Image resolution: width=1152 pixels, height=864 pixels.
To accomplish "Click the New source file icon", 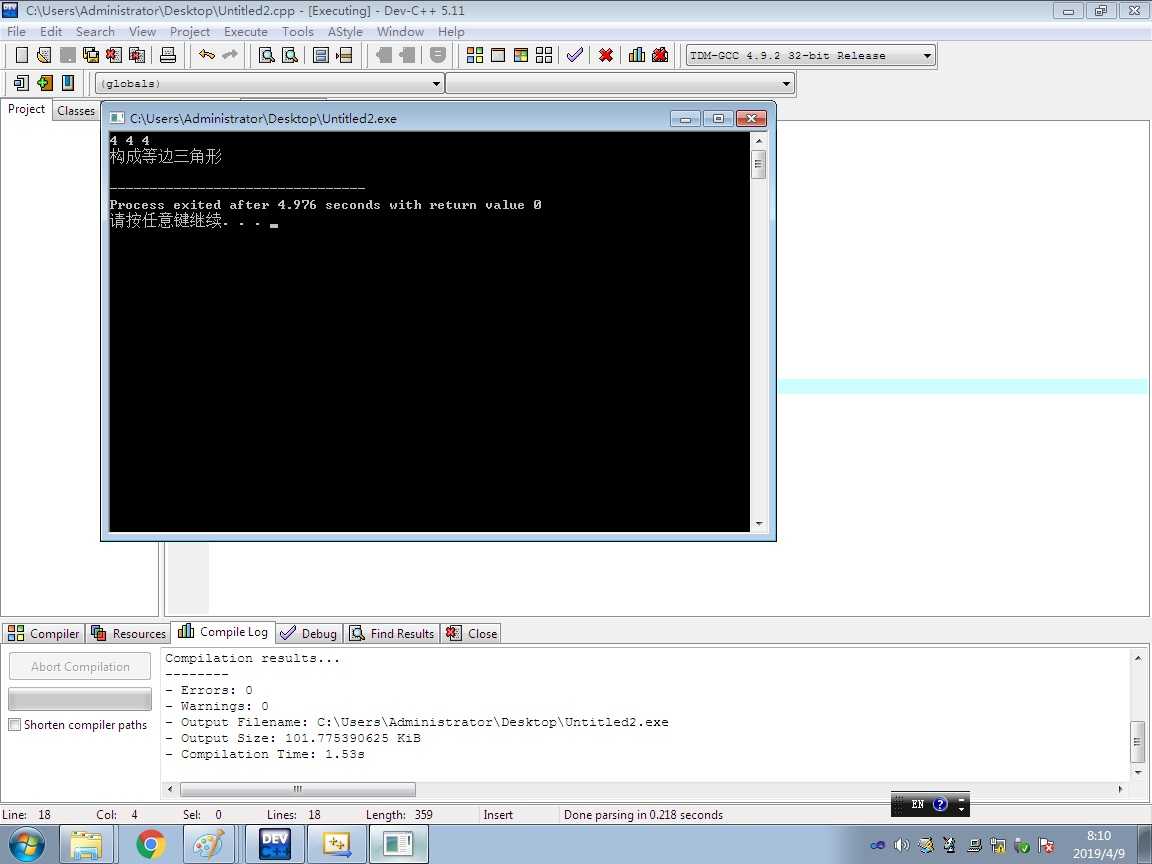I will coord(22,55).
